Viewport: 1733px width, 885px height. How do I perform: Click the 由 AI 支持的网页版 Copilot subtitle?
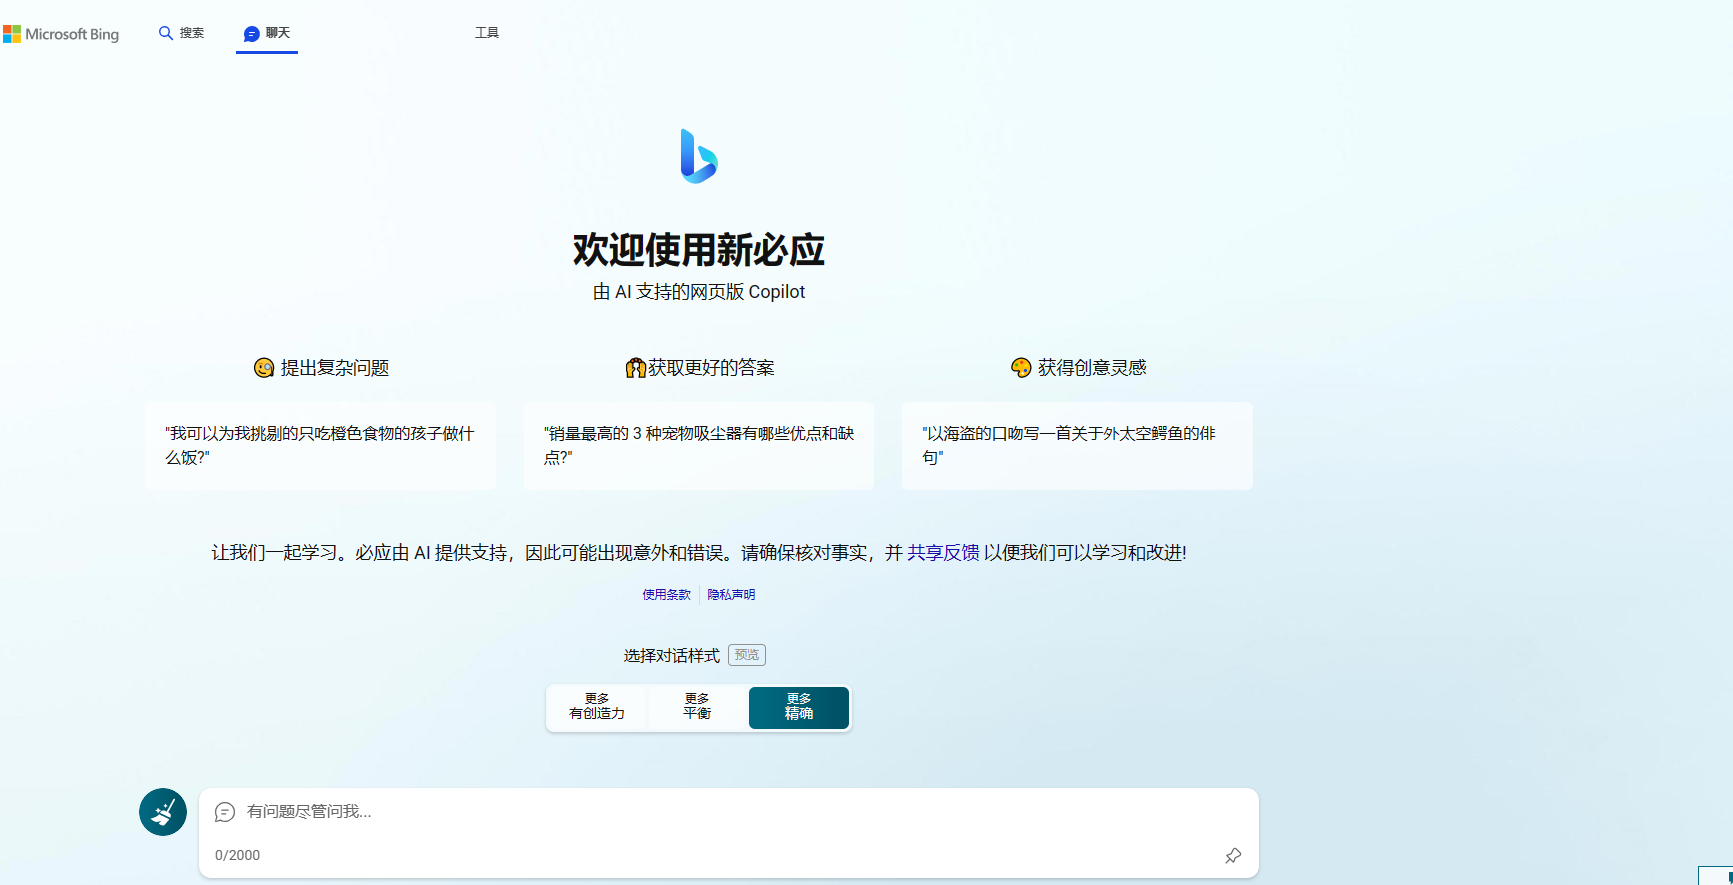click(699, 292)
